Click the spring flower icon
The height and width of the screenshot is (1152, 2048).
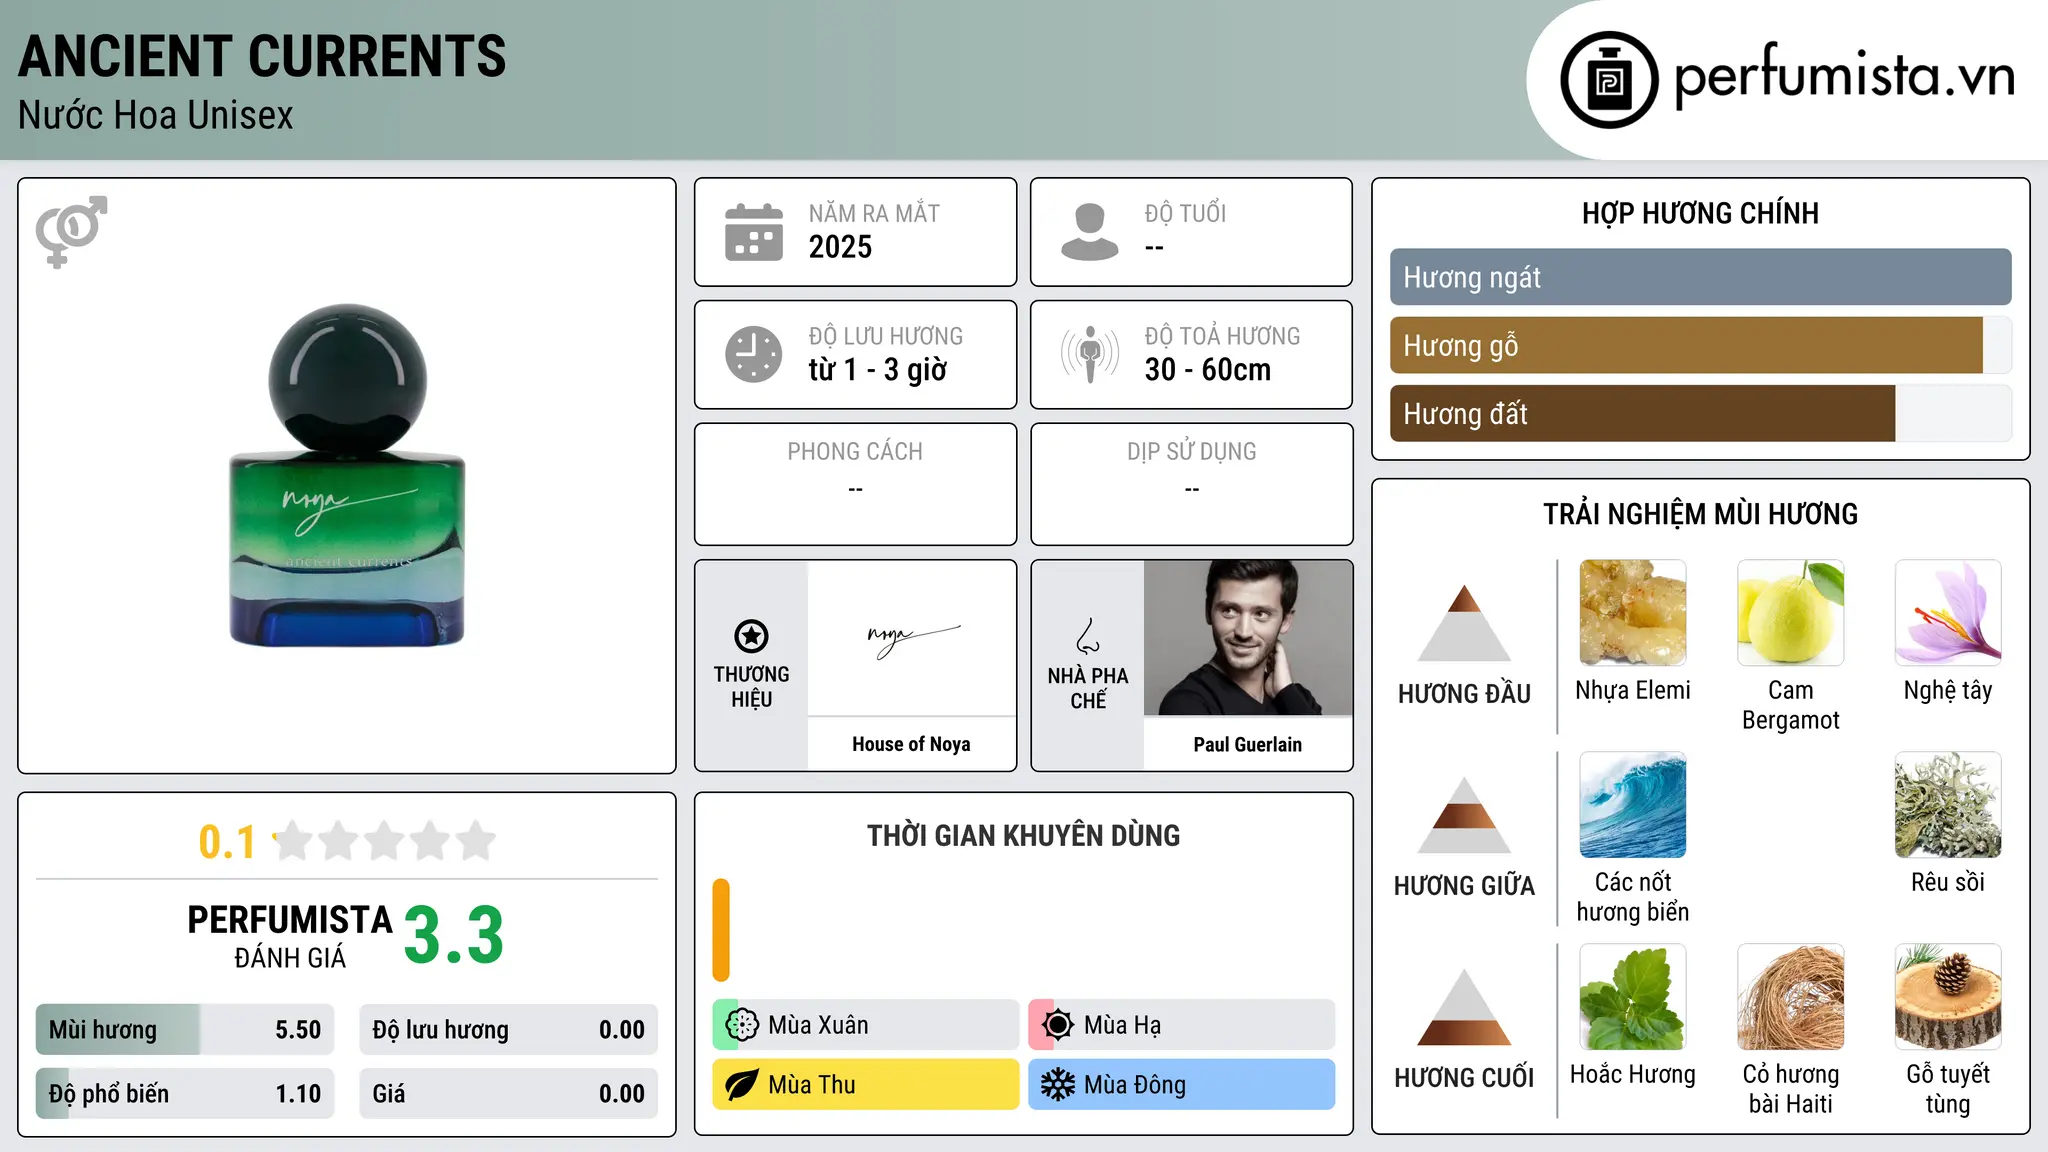[x=742, y=1025]
